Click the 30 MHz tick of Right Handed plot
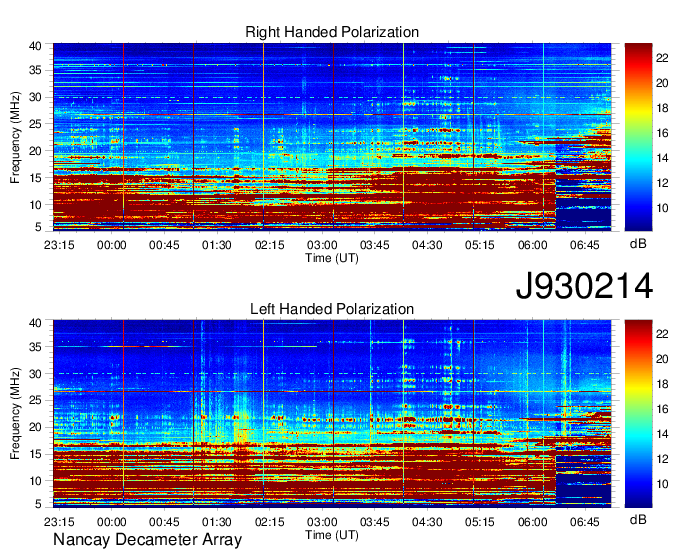The width and height of the screenshot is (680, 552). [x=36, y=97]
